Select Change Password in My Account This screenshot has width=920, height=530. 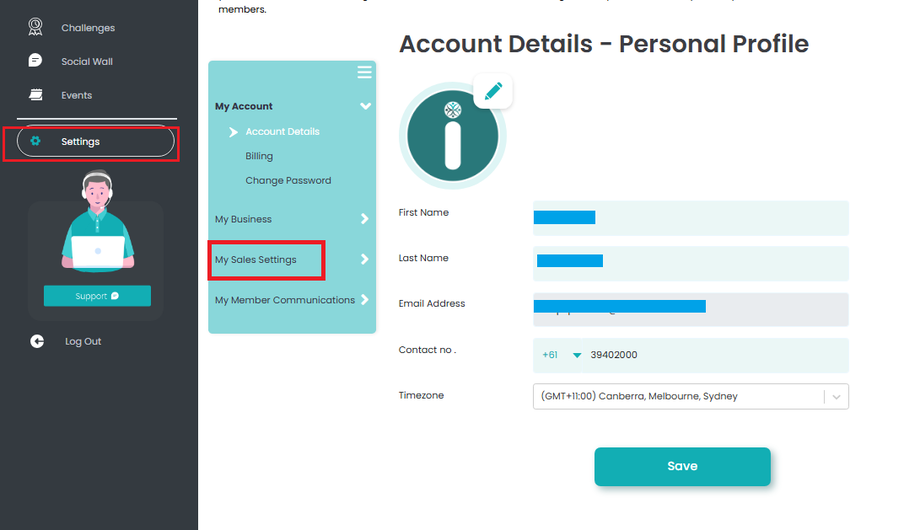tap(288, 181)
